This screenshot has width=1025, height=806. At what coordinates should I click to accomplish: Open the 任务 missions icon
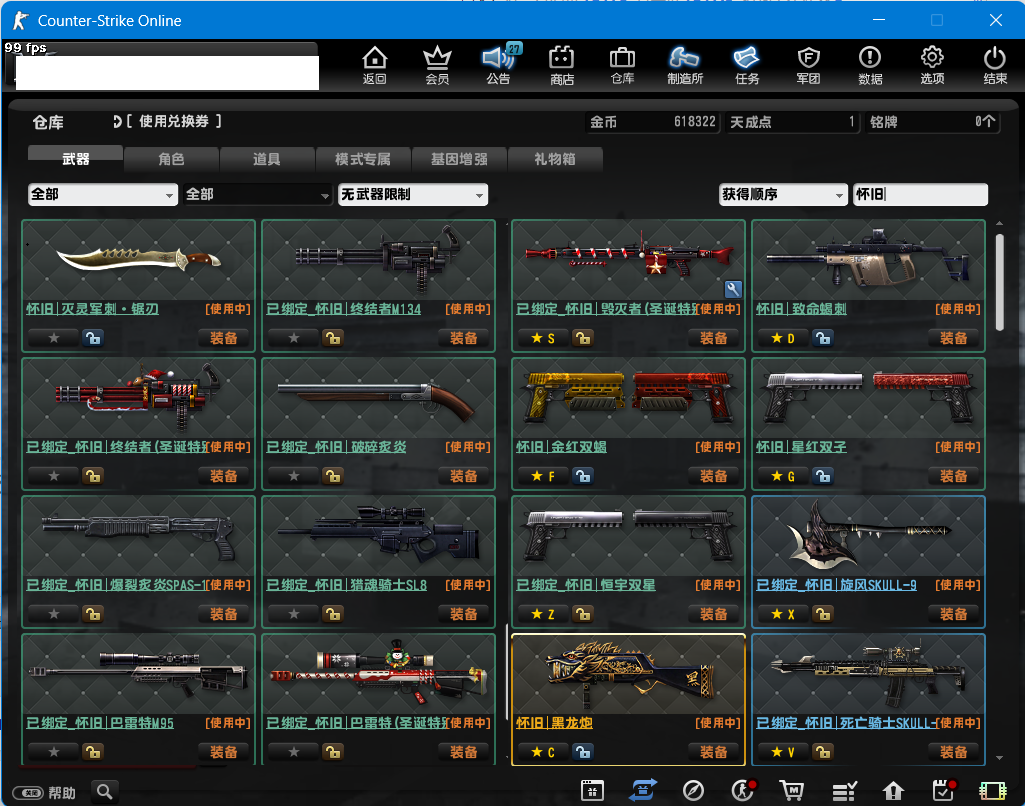click(747, 65)
